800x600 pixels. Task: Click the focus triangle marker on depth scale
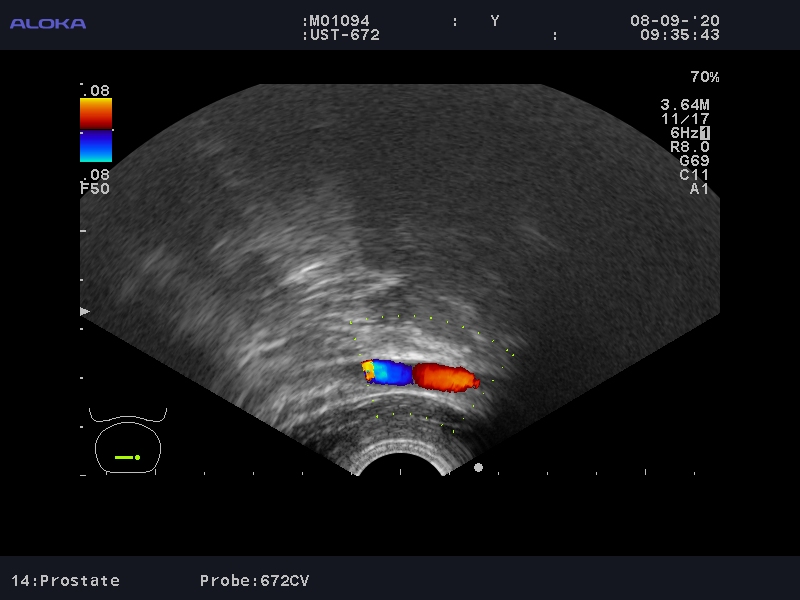[x=85, y=312]
